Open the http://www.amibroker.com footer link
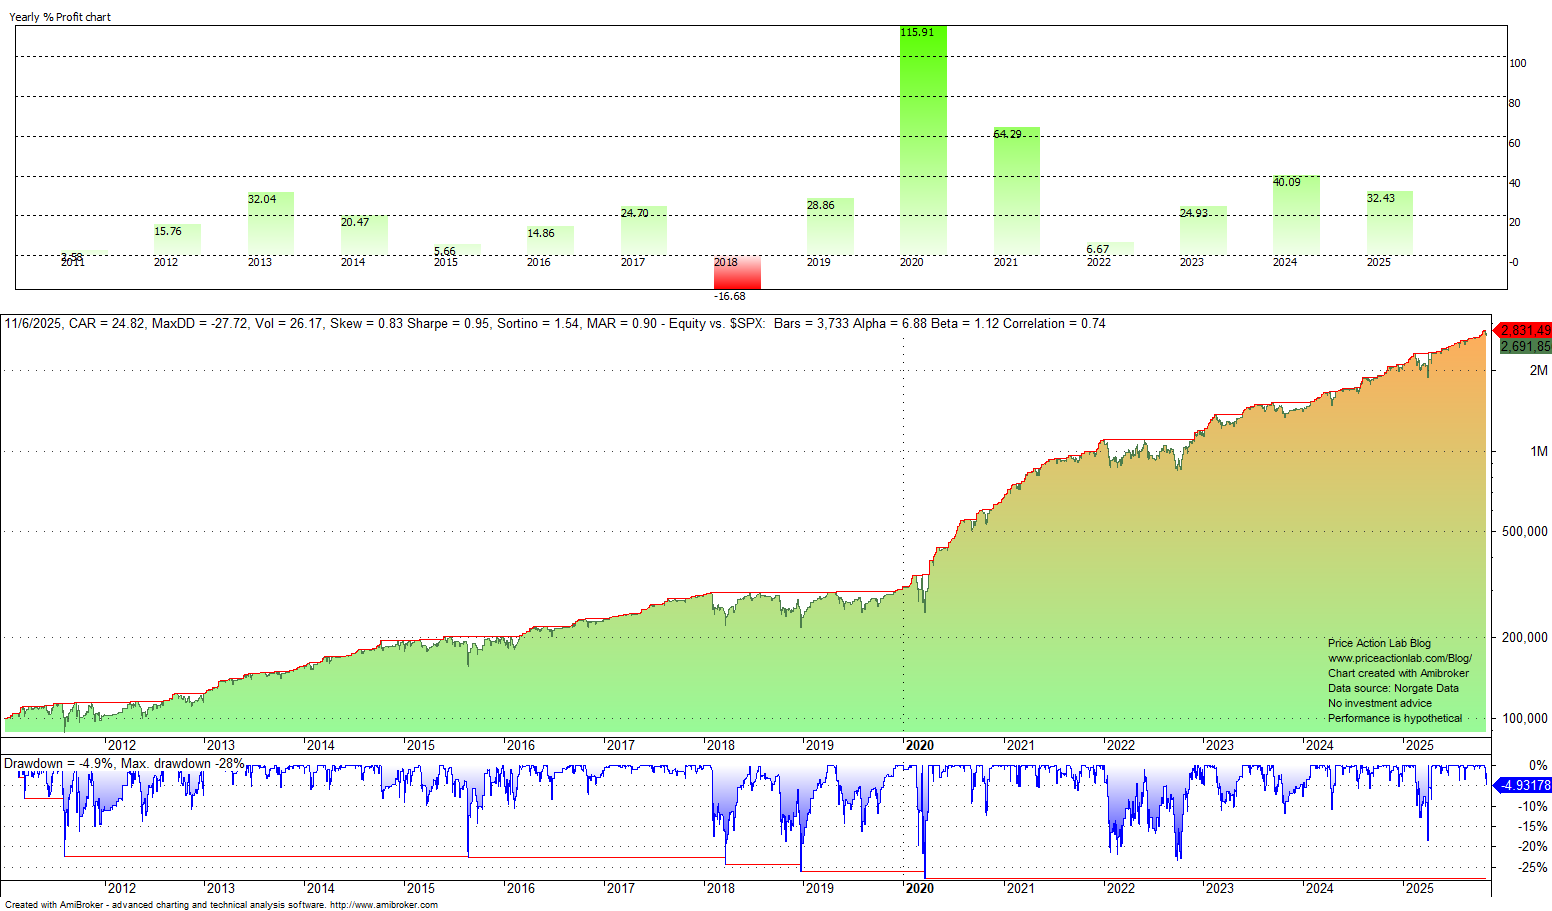This screenshot has width=1552, height=911. click(383, 905)
